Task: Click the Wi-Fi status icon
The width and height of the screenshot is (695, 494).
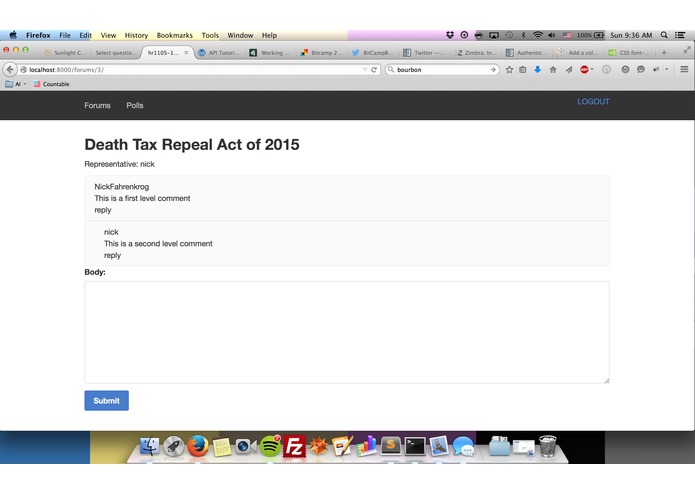Action: click(538, 35)
